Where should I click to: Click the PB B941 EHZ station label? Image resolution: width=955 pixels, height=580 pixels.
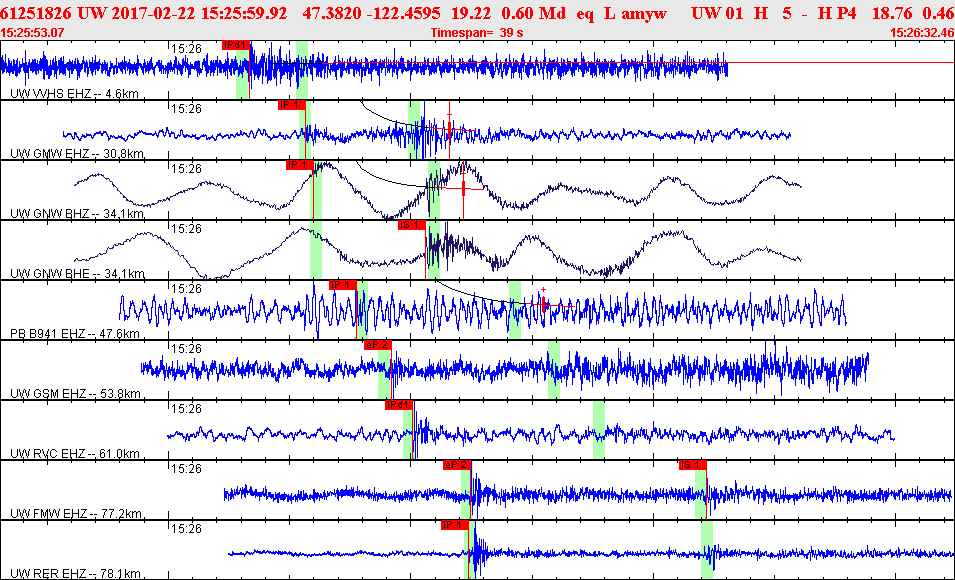point(75,334)
